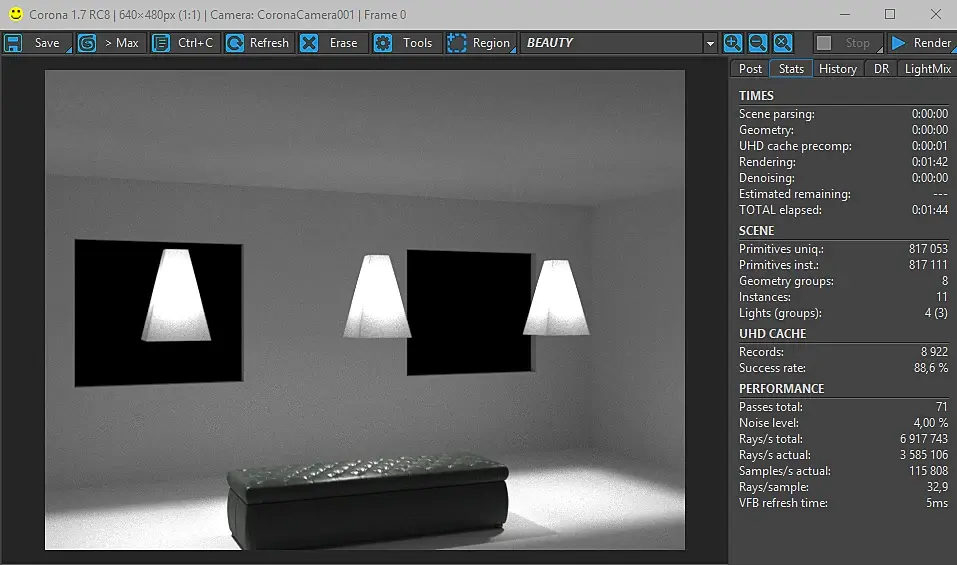Click the Erase text label

pos(344,43)
